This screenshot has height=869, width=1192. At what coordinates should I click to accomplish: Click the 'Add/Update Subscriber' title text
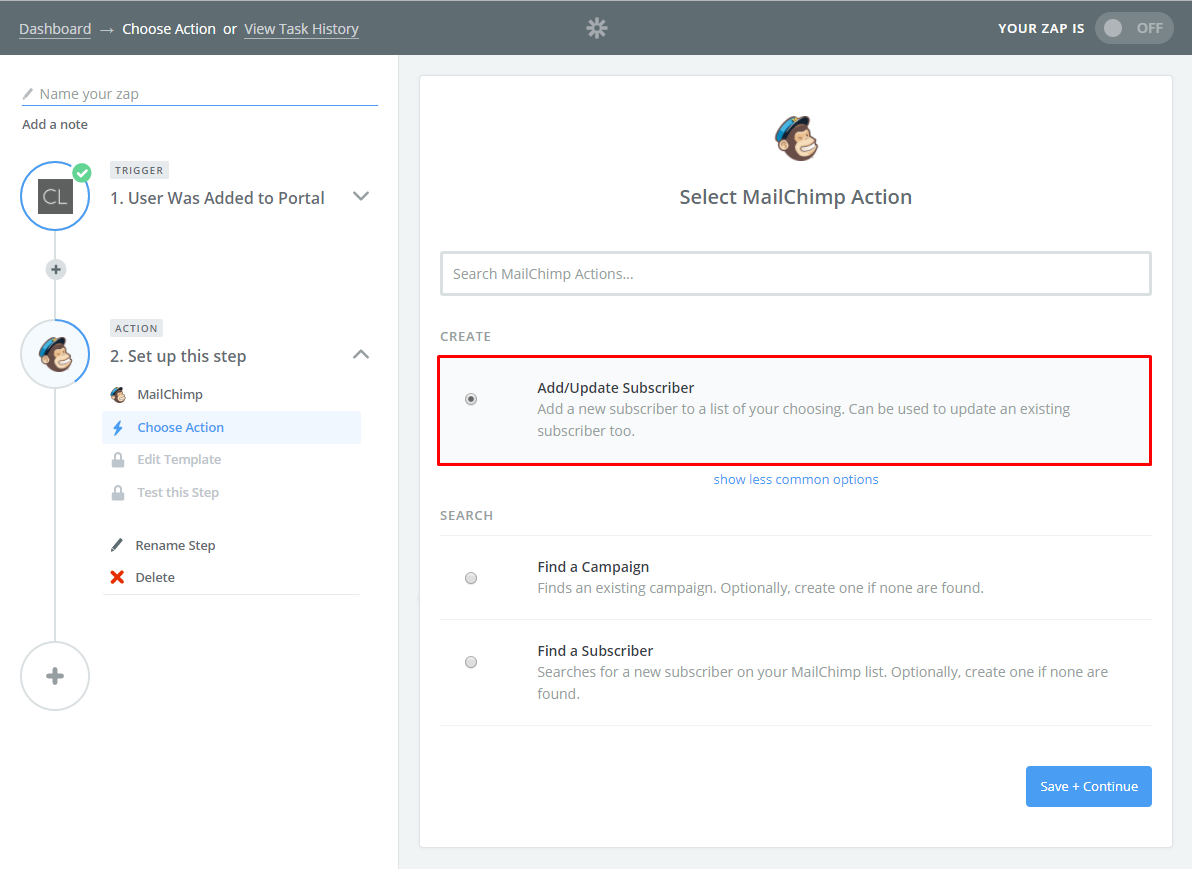pyautogui.click(x=616, y=388)
